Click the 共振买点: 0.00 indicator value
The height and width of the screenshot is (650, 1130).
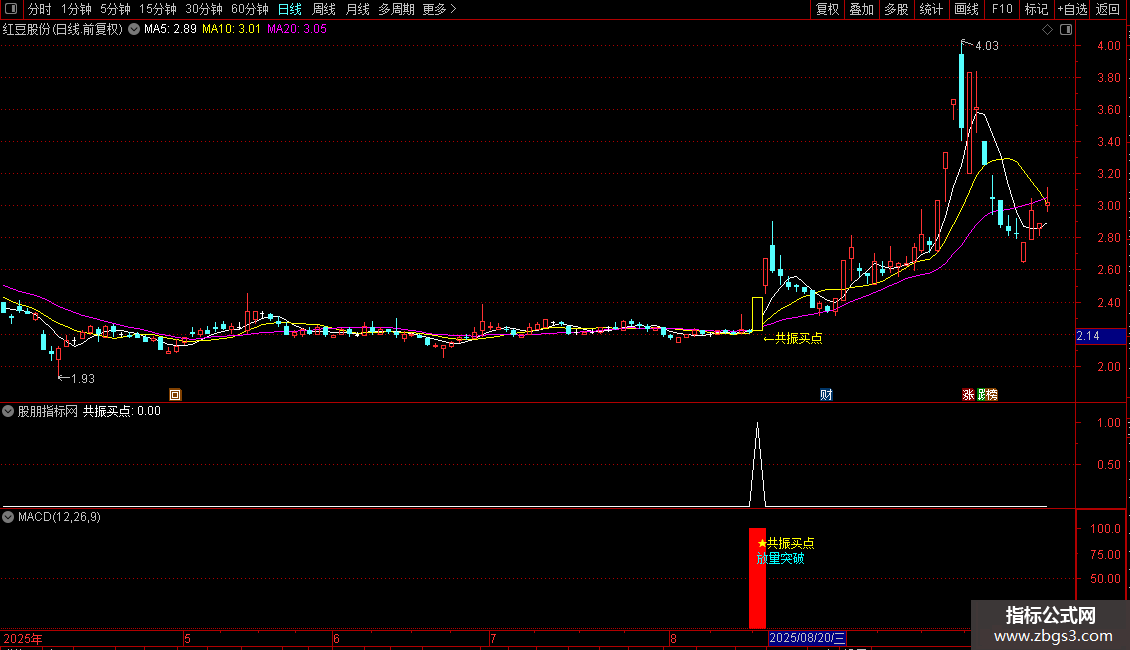point(122,411)
